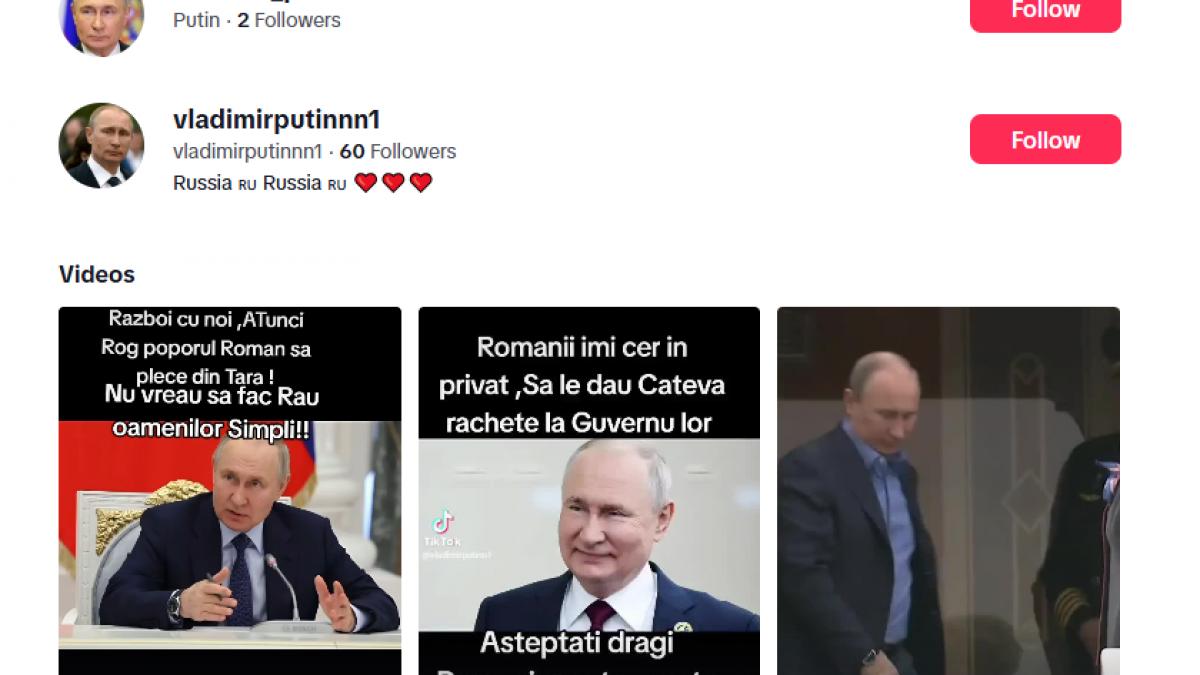Click the Putin nickname text at top

click(x=196, y=20)
